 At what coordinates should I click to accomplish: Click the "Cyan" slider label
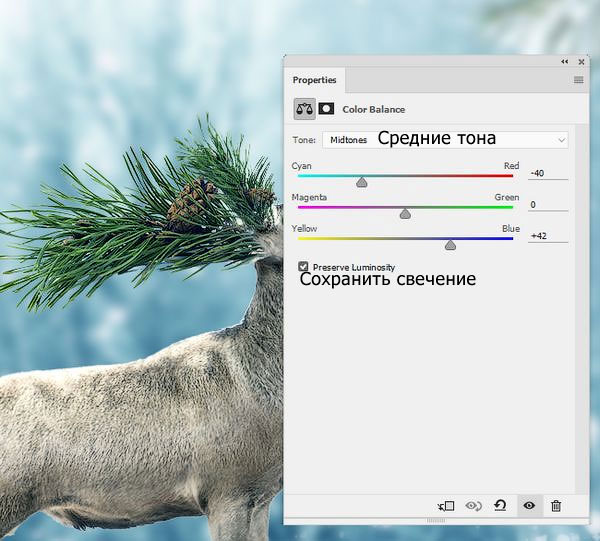[x=302, y=166]
